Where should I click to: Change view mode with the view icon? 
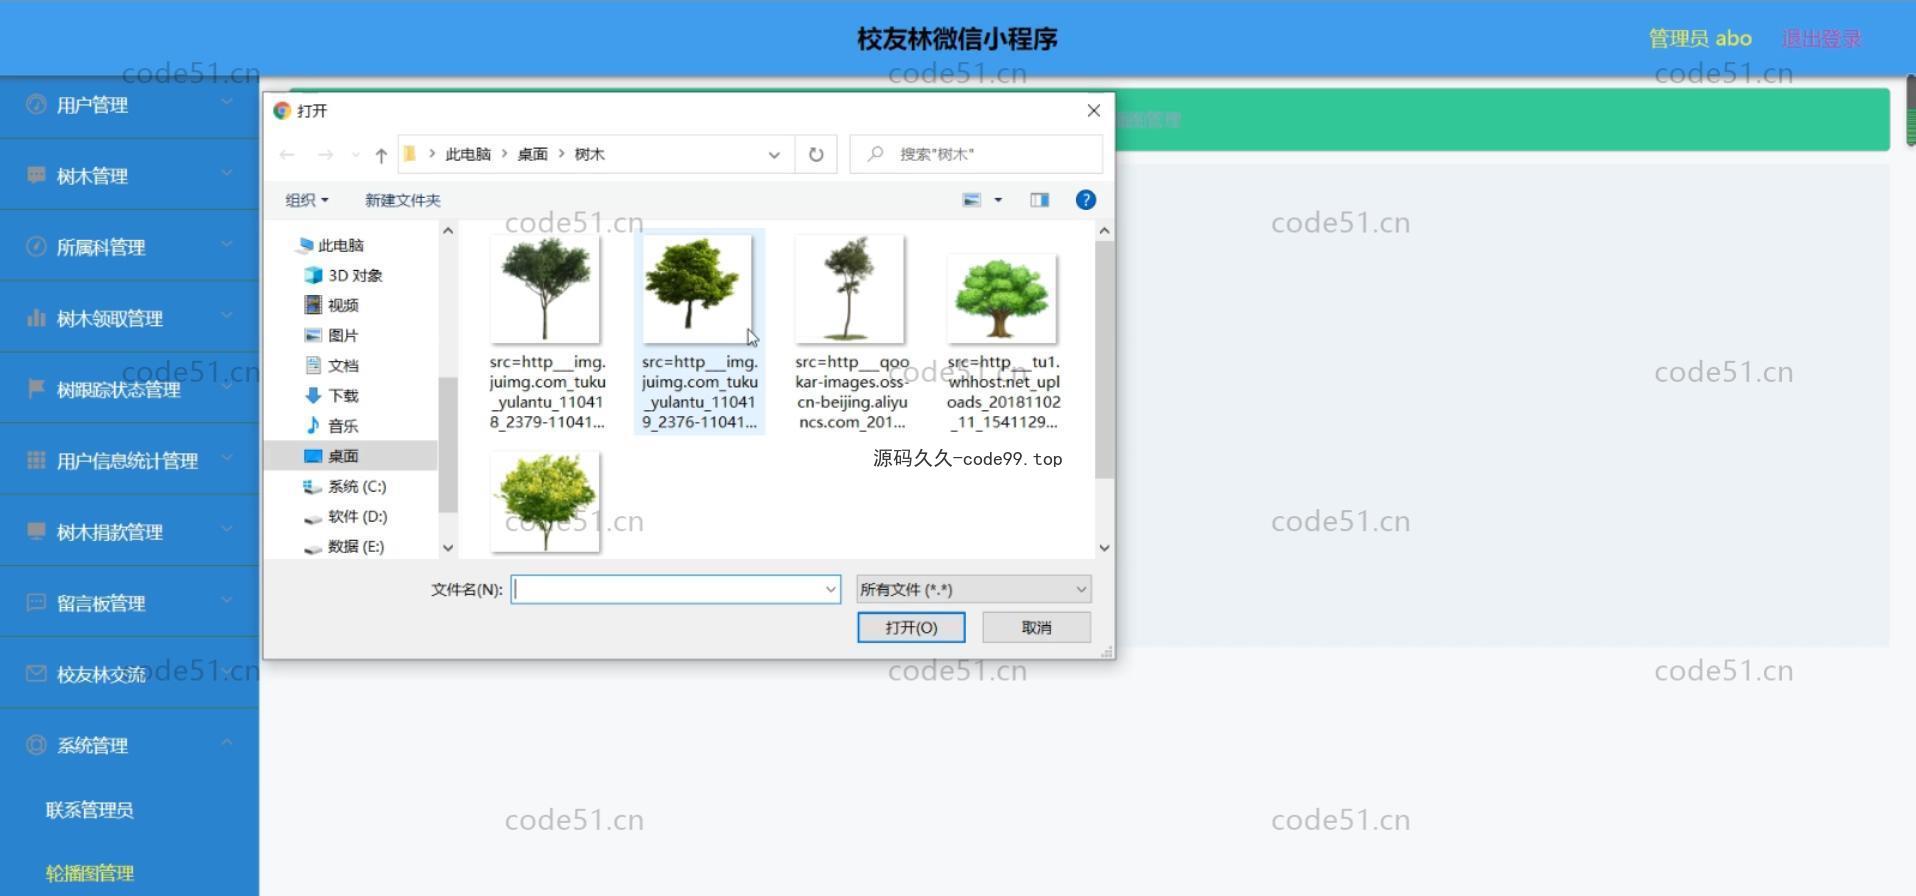click(x=971, y=200)
